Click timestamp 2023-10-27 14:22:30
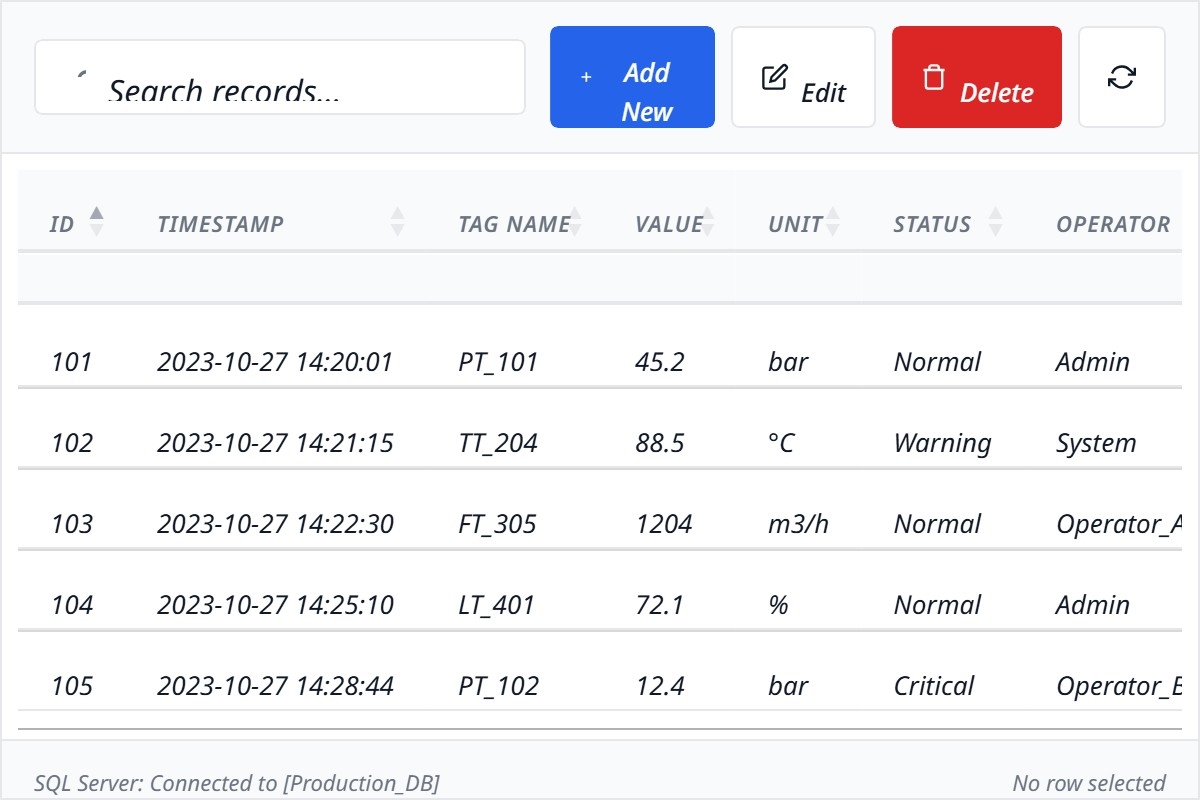 click(275, 524)
